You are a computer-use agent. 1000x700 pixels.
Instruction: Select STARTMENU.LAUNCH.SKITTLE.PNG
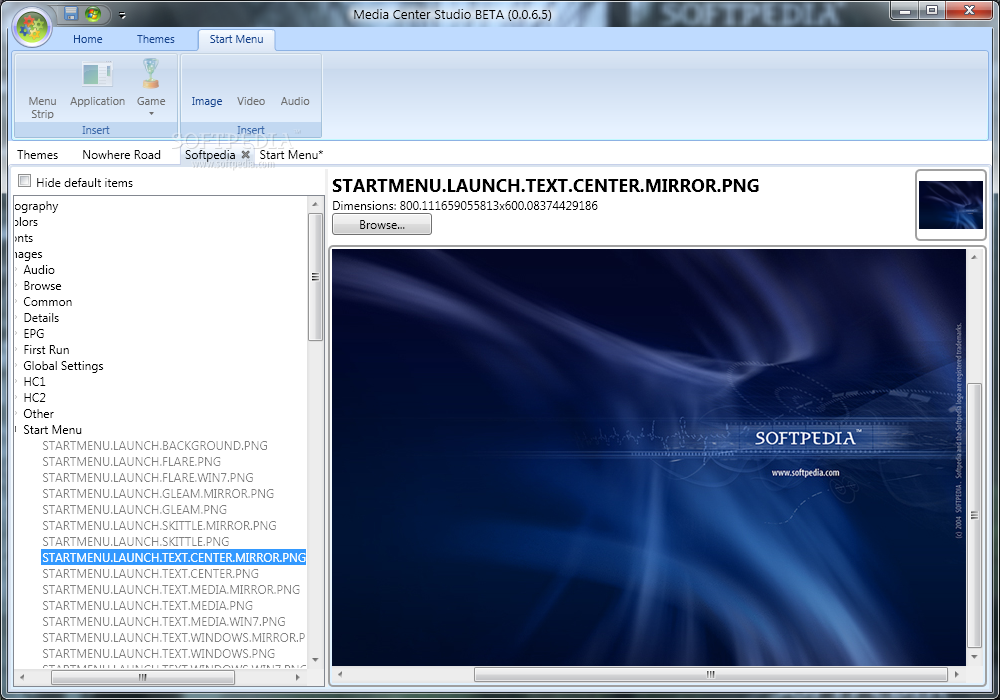click(136, 541)
